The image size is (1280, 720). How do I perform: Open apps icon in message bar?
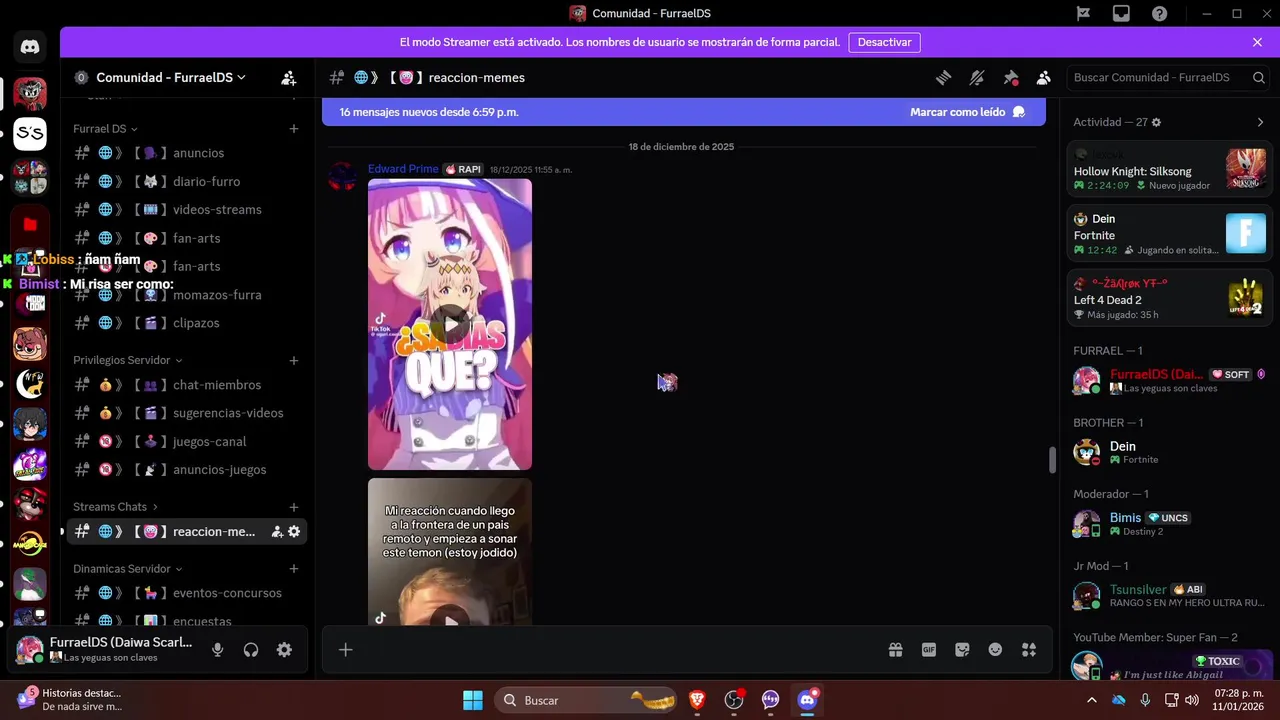point(1028,650)
